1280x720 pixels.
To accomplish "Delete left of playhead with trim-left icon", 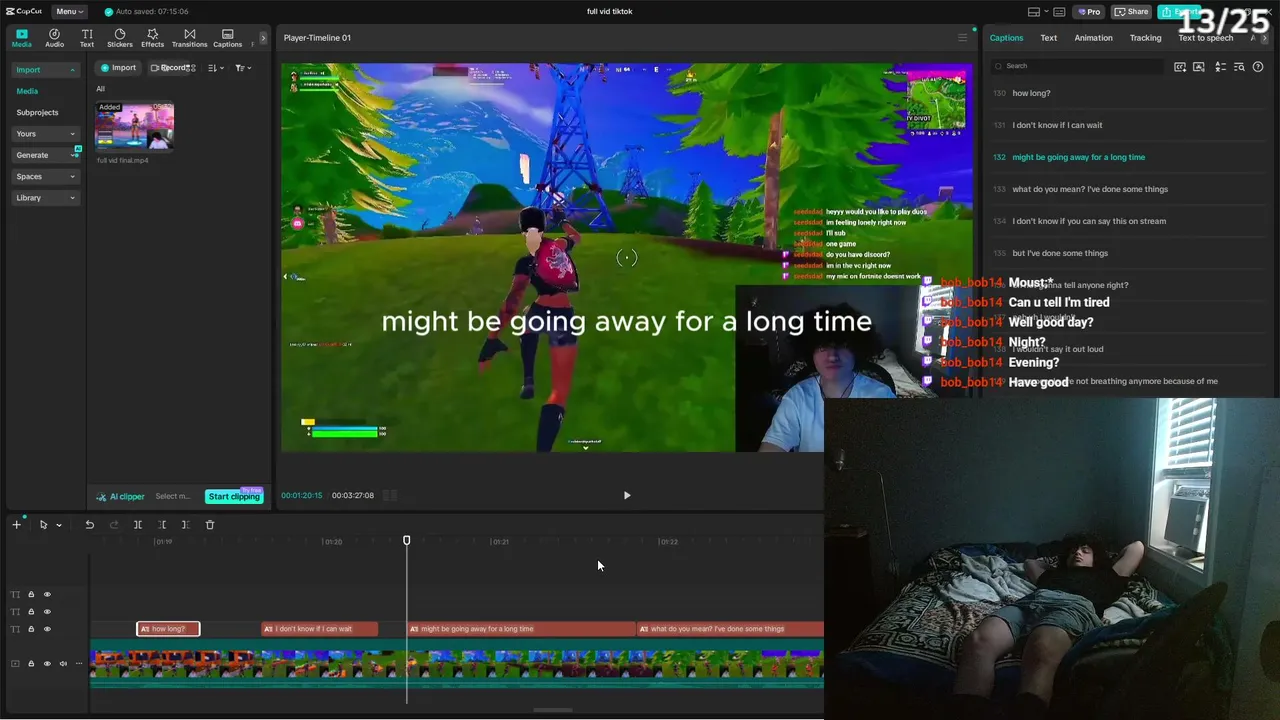I will tap(162, 525).
